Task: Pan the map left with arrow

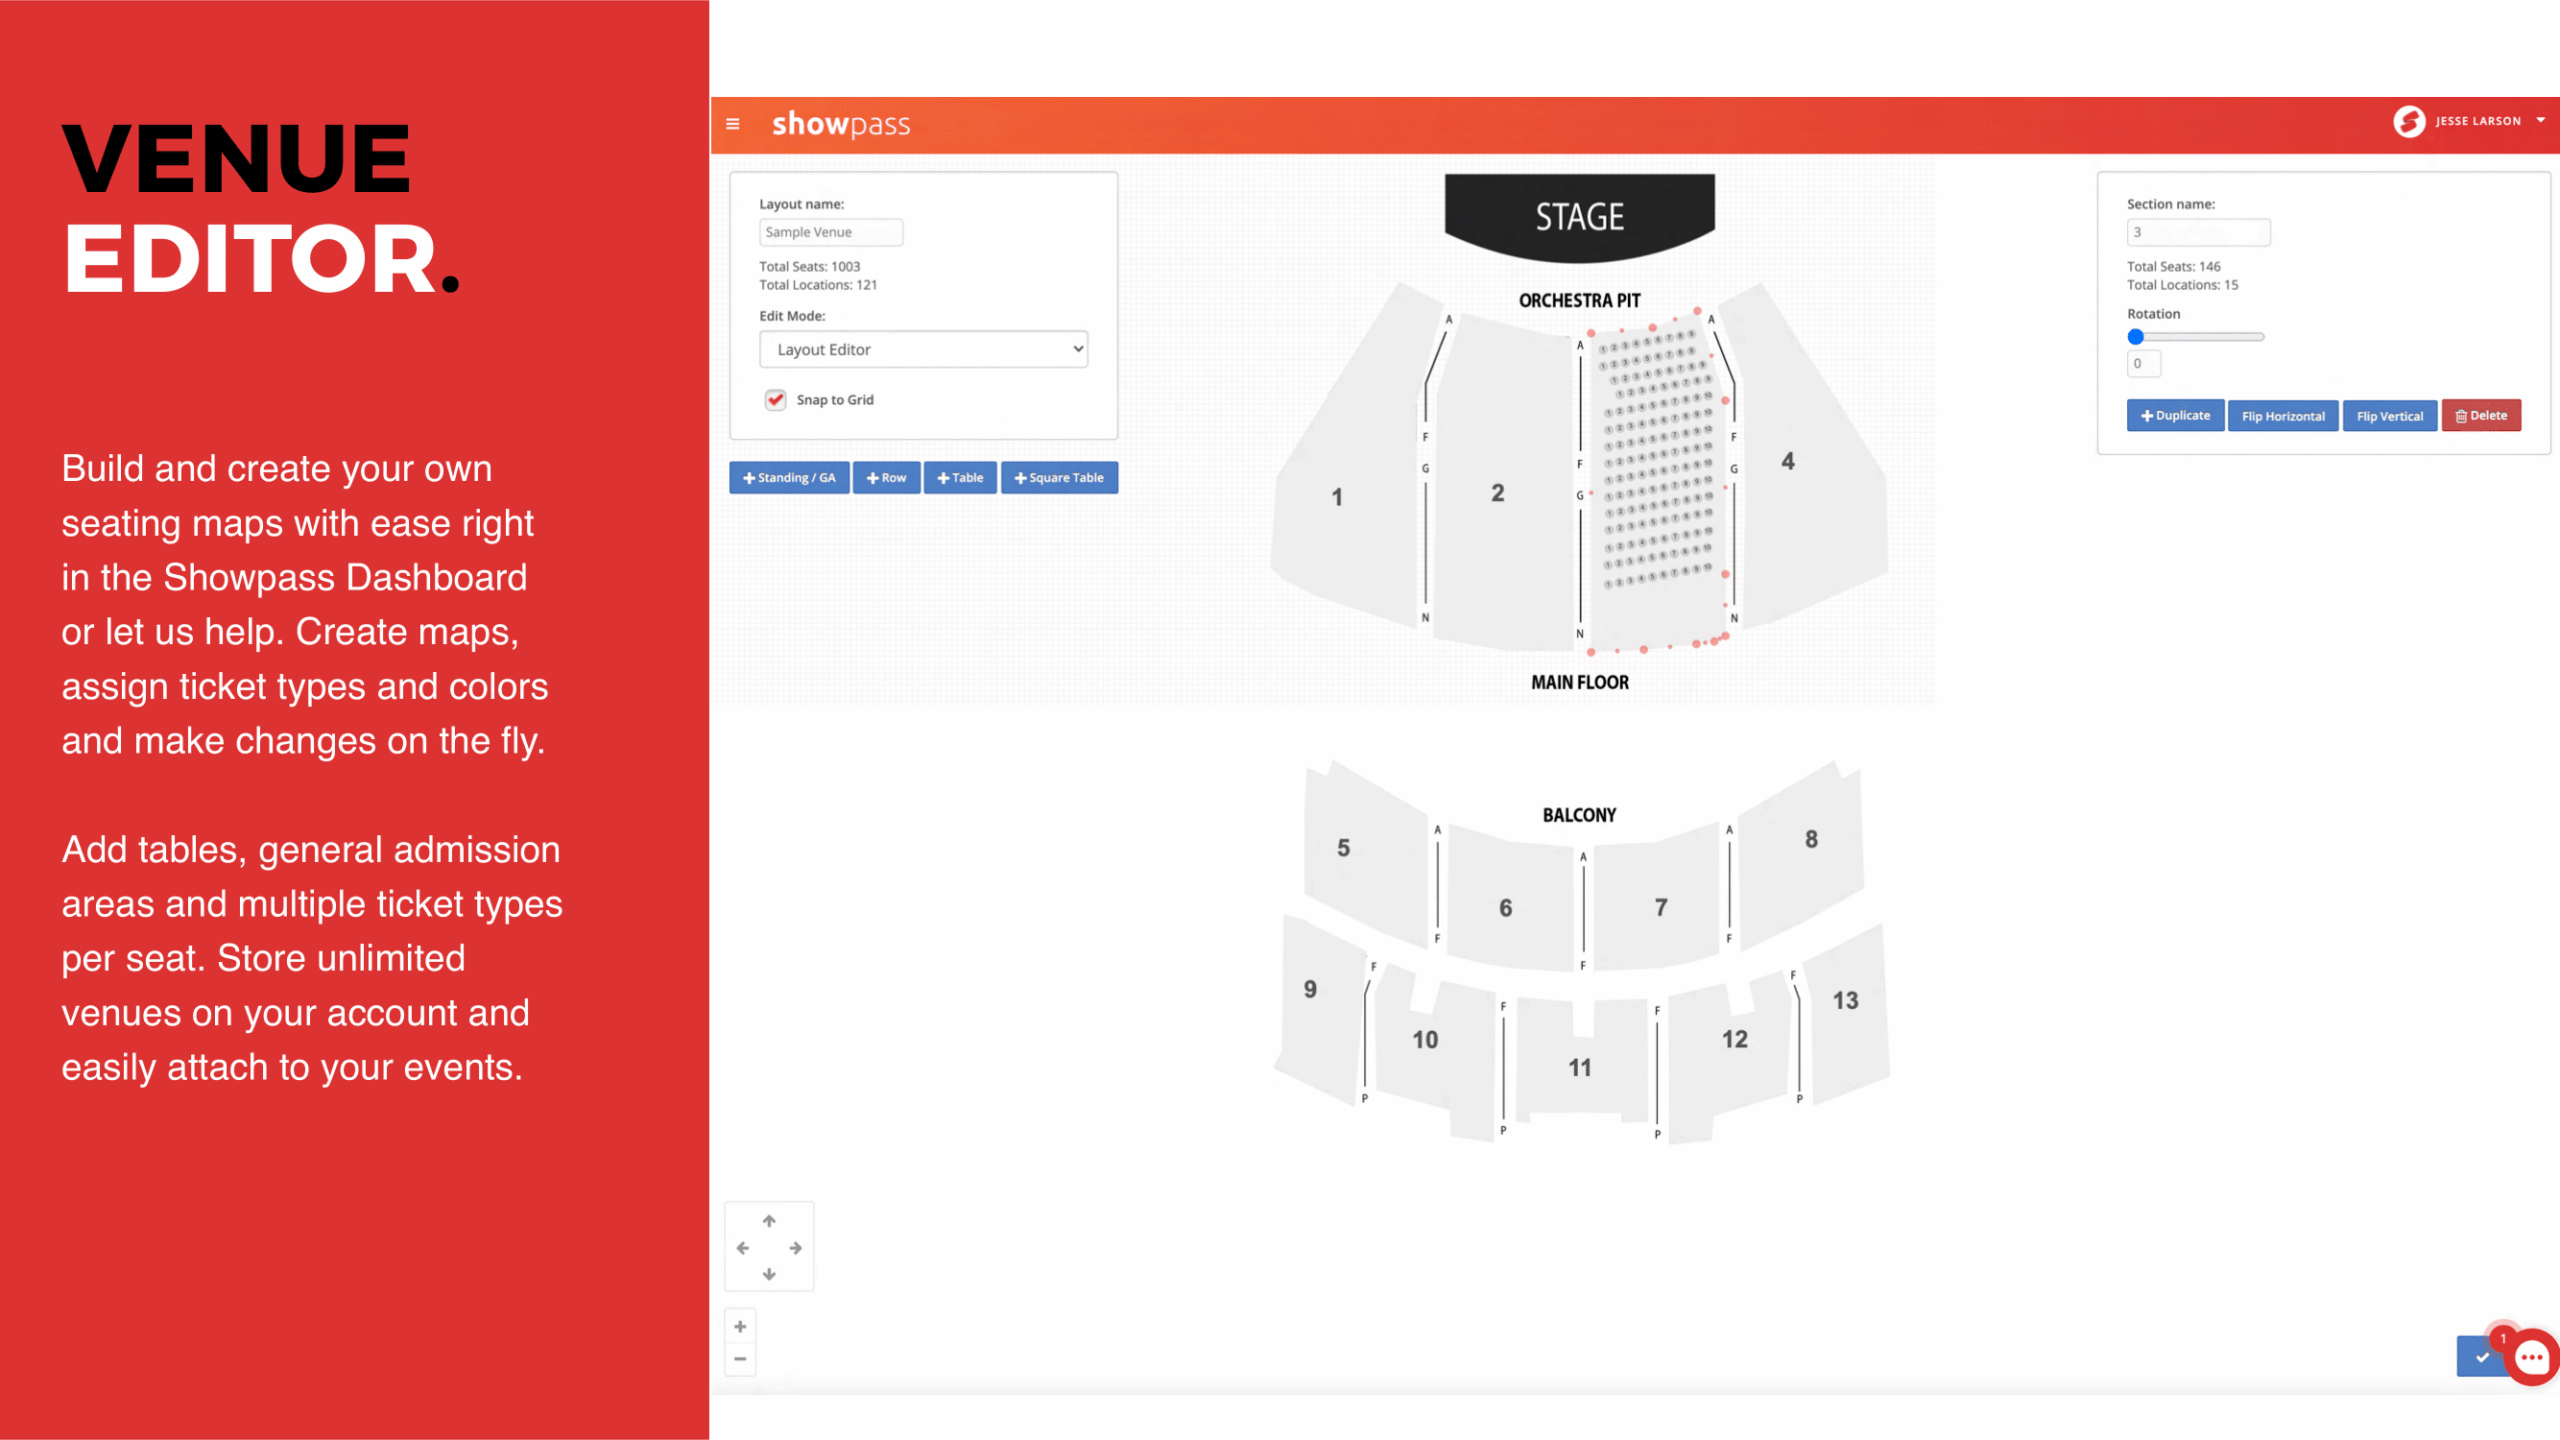Action: [743, 1248]
